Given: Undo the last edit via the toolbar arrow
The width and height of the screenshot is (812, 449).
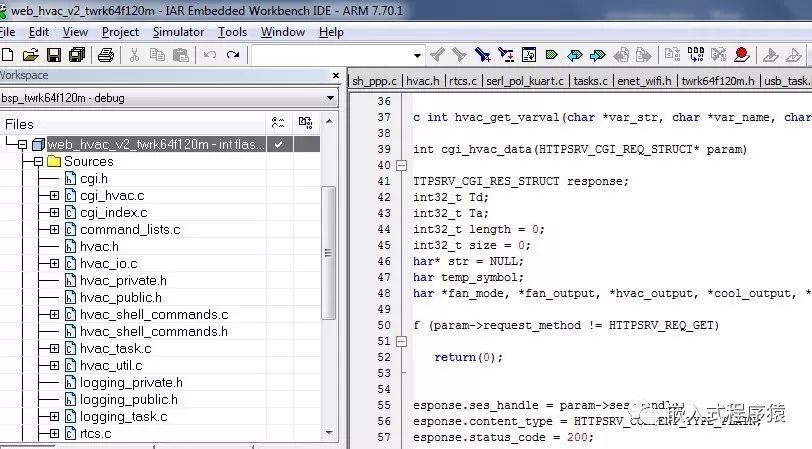Looking at the screenshot, I should [210, 54].
